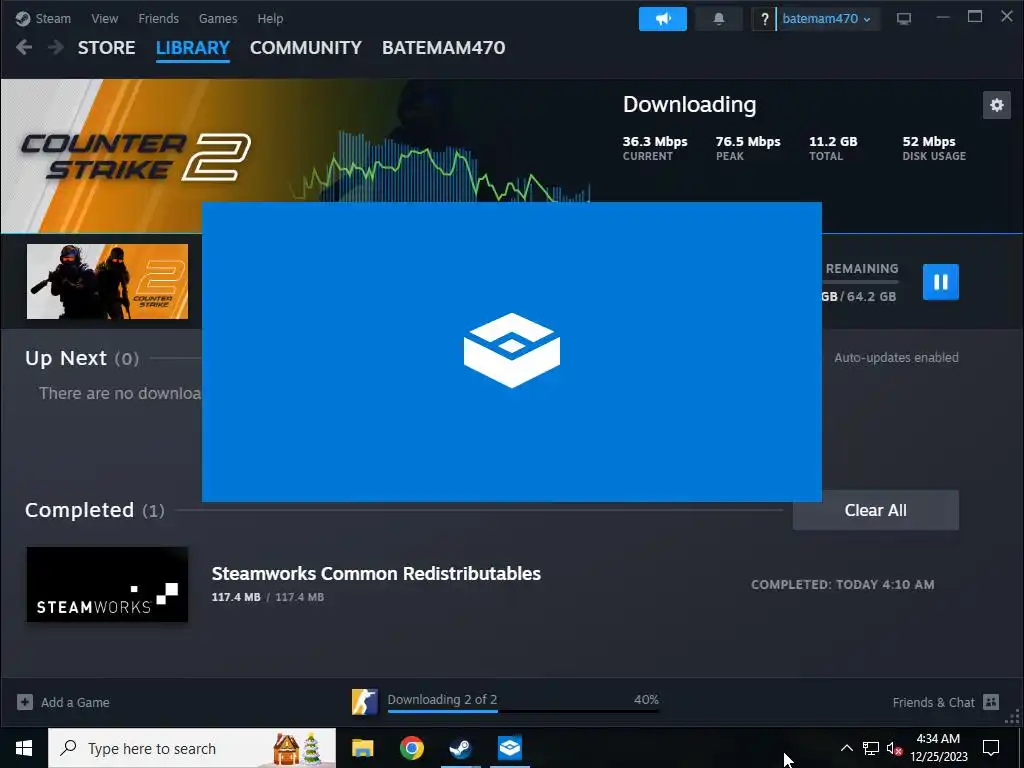Click the Windows Sandbox splash logo
The height and width of the screenshot is (768, 1024).
click(512, 351)
